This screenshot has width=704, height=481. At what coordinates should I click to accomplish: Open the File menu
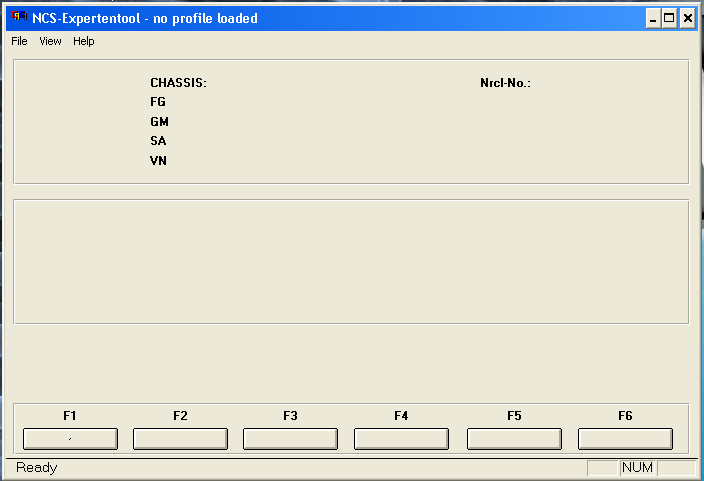[19, 41]
